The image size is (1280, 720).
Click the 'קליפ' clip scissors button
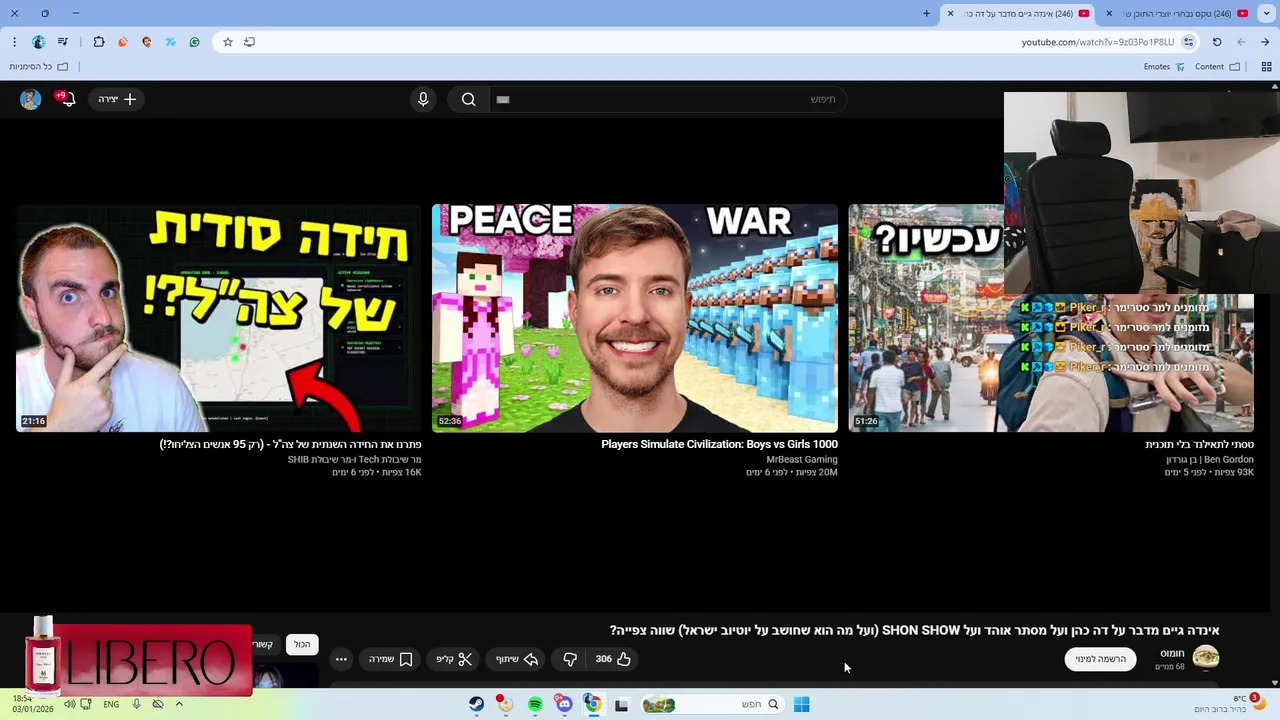click(x=454, y=659)
